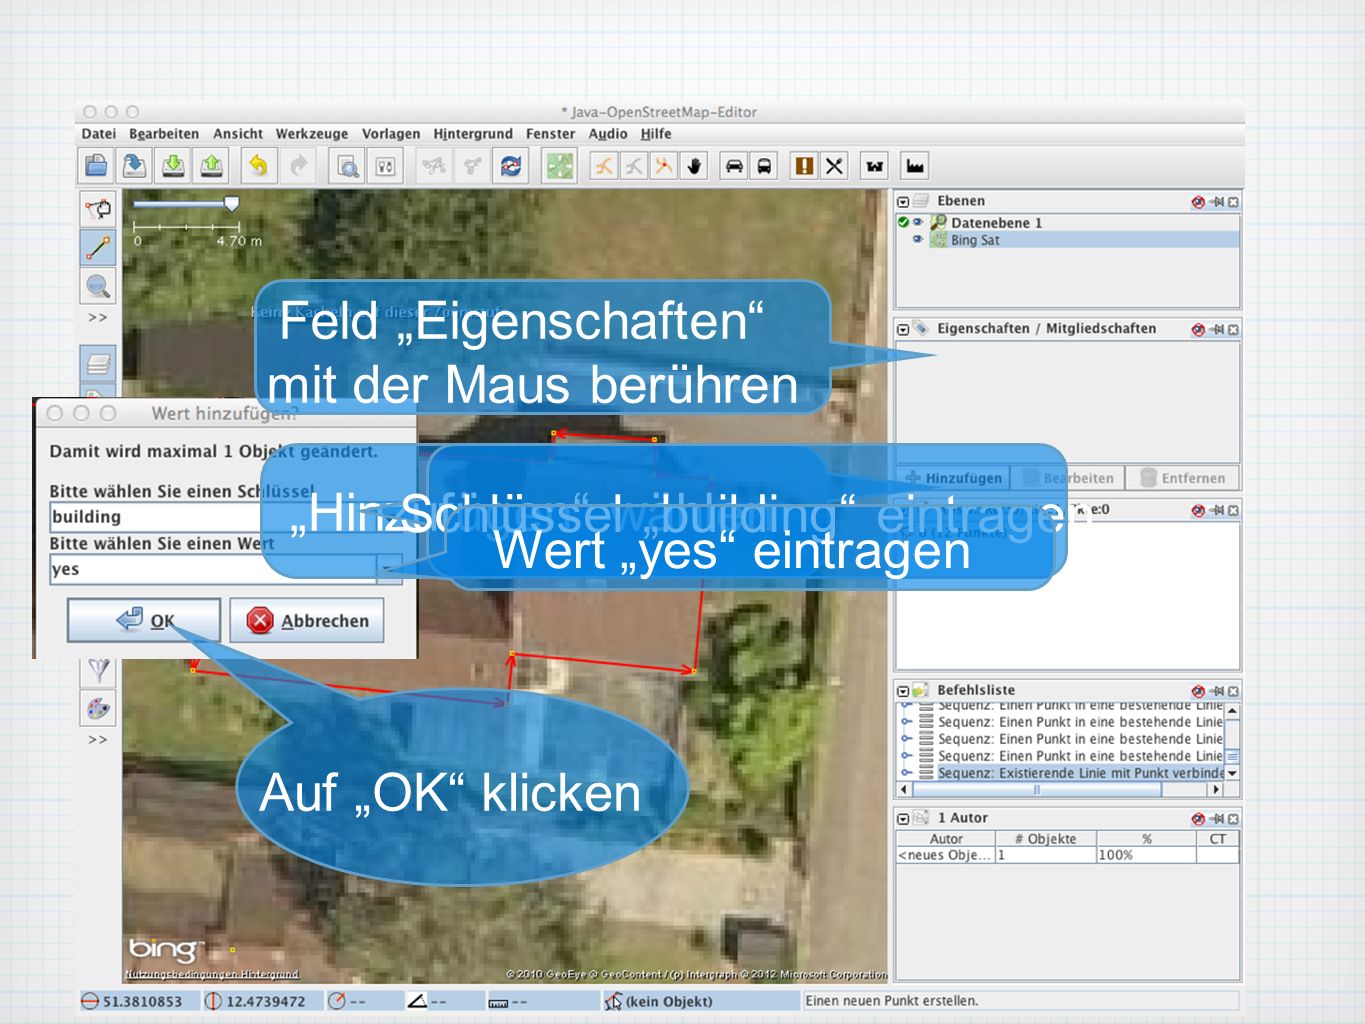Click Befehlsliste vertical scroll down arrow
Viewport: 1365px width, 1024px height.
tap(1232, 773)
